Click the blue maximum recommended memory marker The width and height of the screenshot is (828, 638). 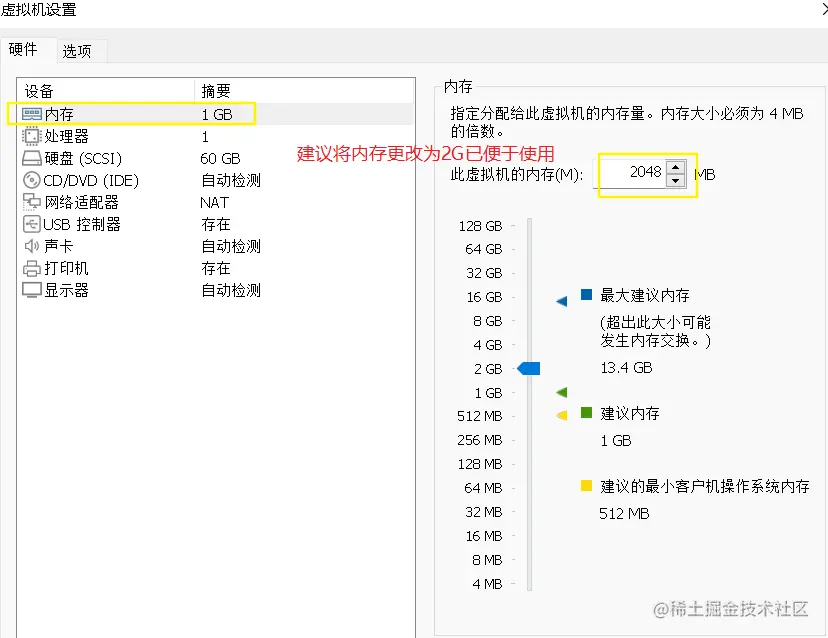[x=562, y=301]
